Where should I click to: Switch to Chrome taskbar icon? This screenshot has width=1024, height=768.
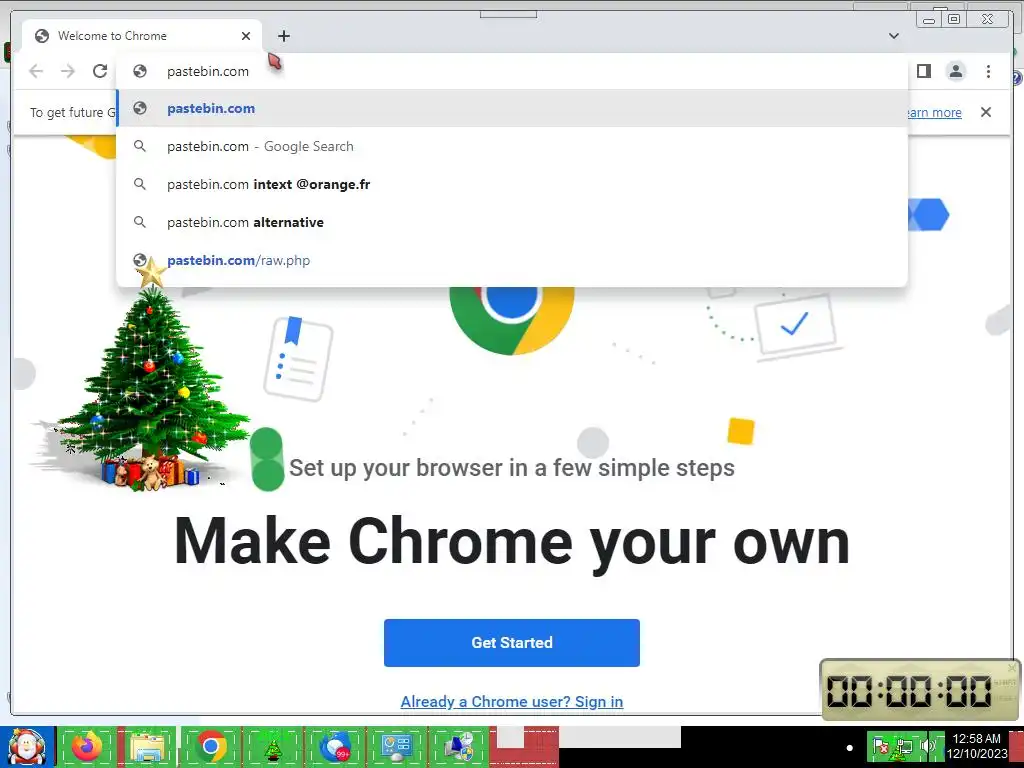211,747
